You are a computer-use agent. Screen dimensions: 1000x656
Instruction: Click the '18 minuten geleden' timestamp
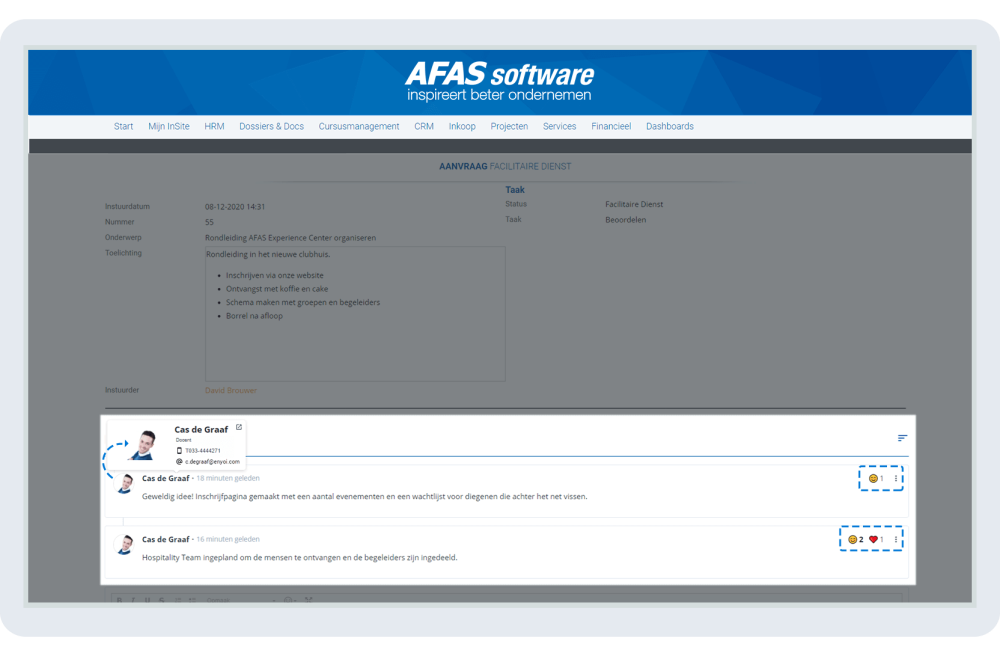tap(228, 478)
